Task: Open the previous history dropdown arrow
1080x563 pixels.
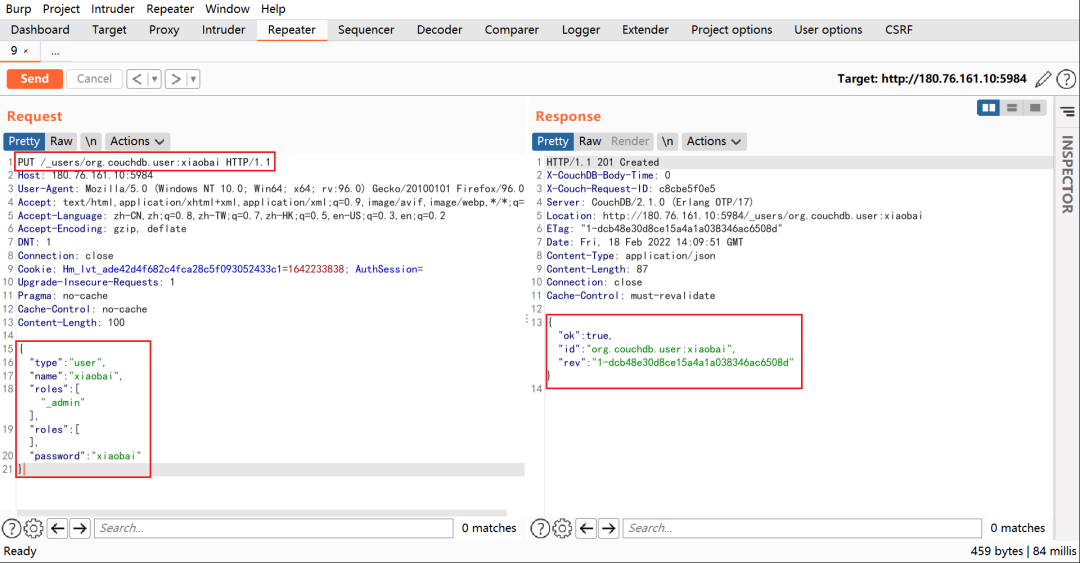Action: point(154,79)
